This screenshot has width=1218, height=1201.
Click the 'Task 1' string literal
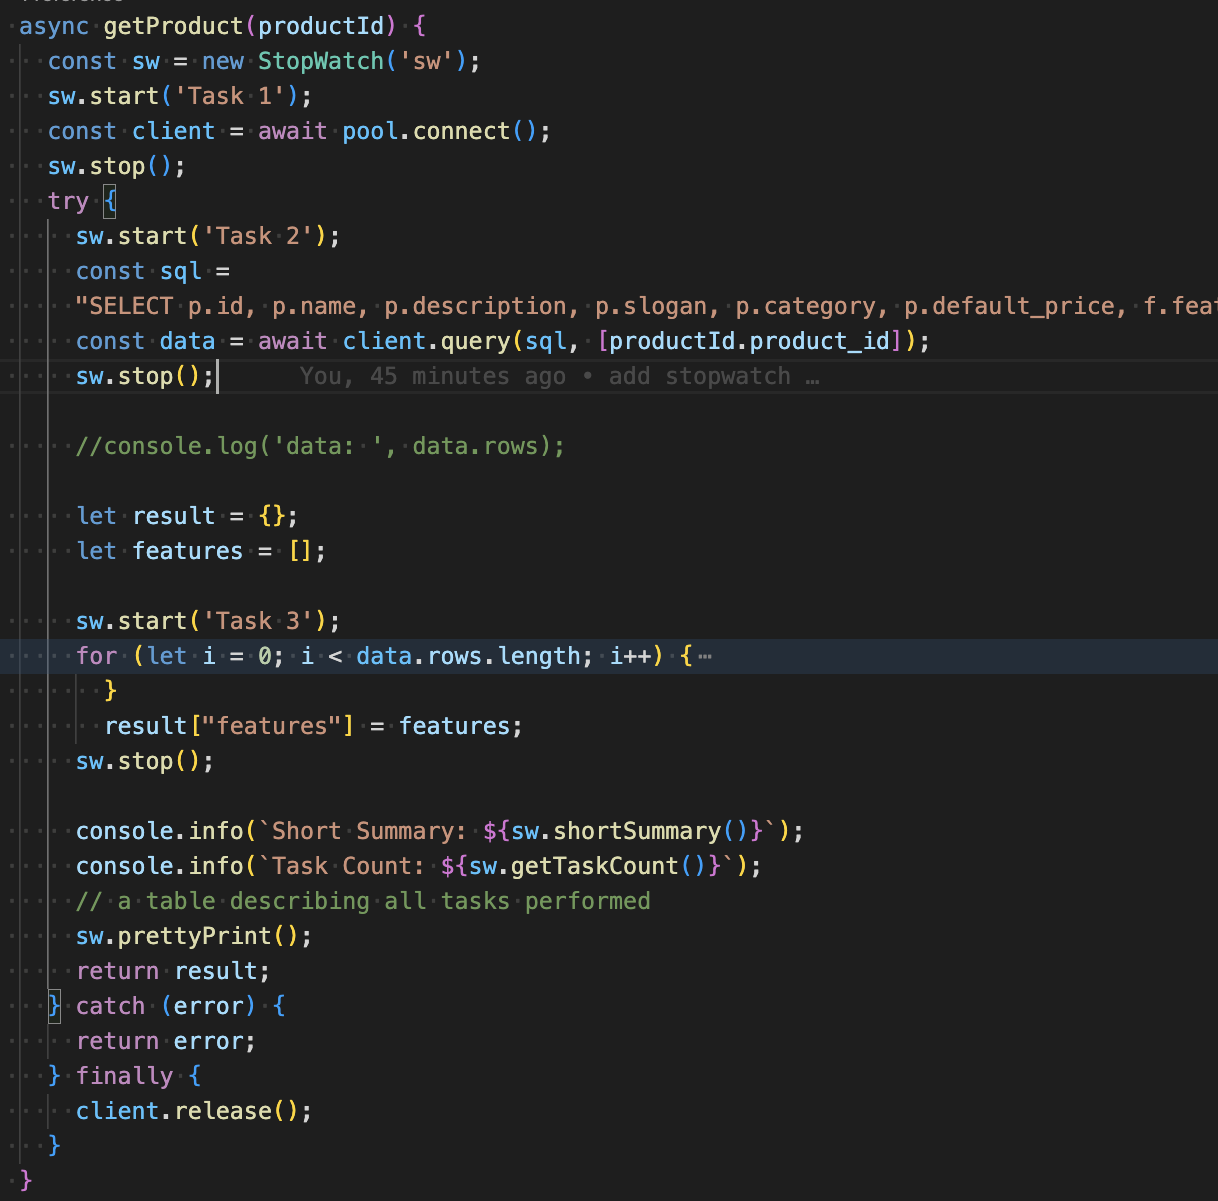[230, 96]
